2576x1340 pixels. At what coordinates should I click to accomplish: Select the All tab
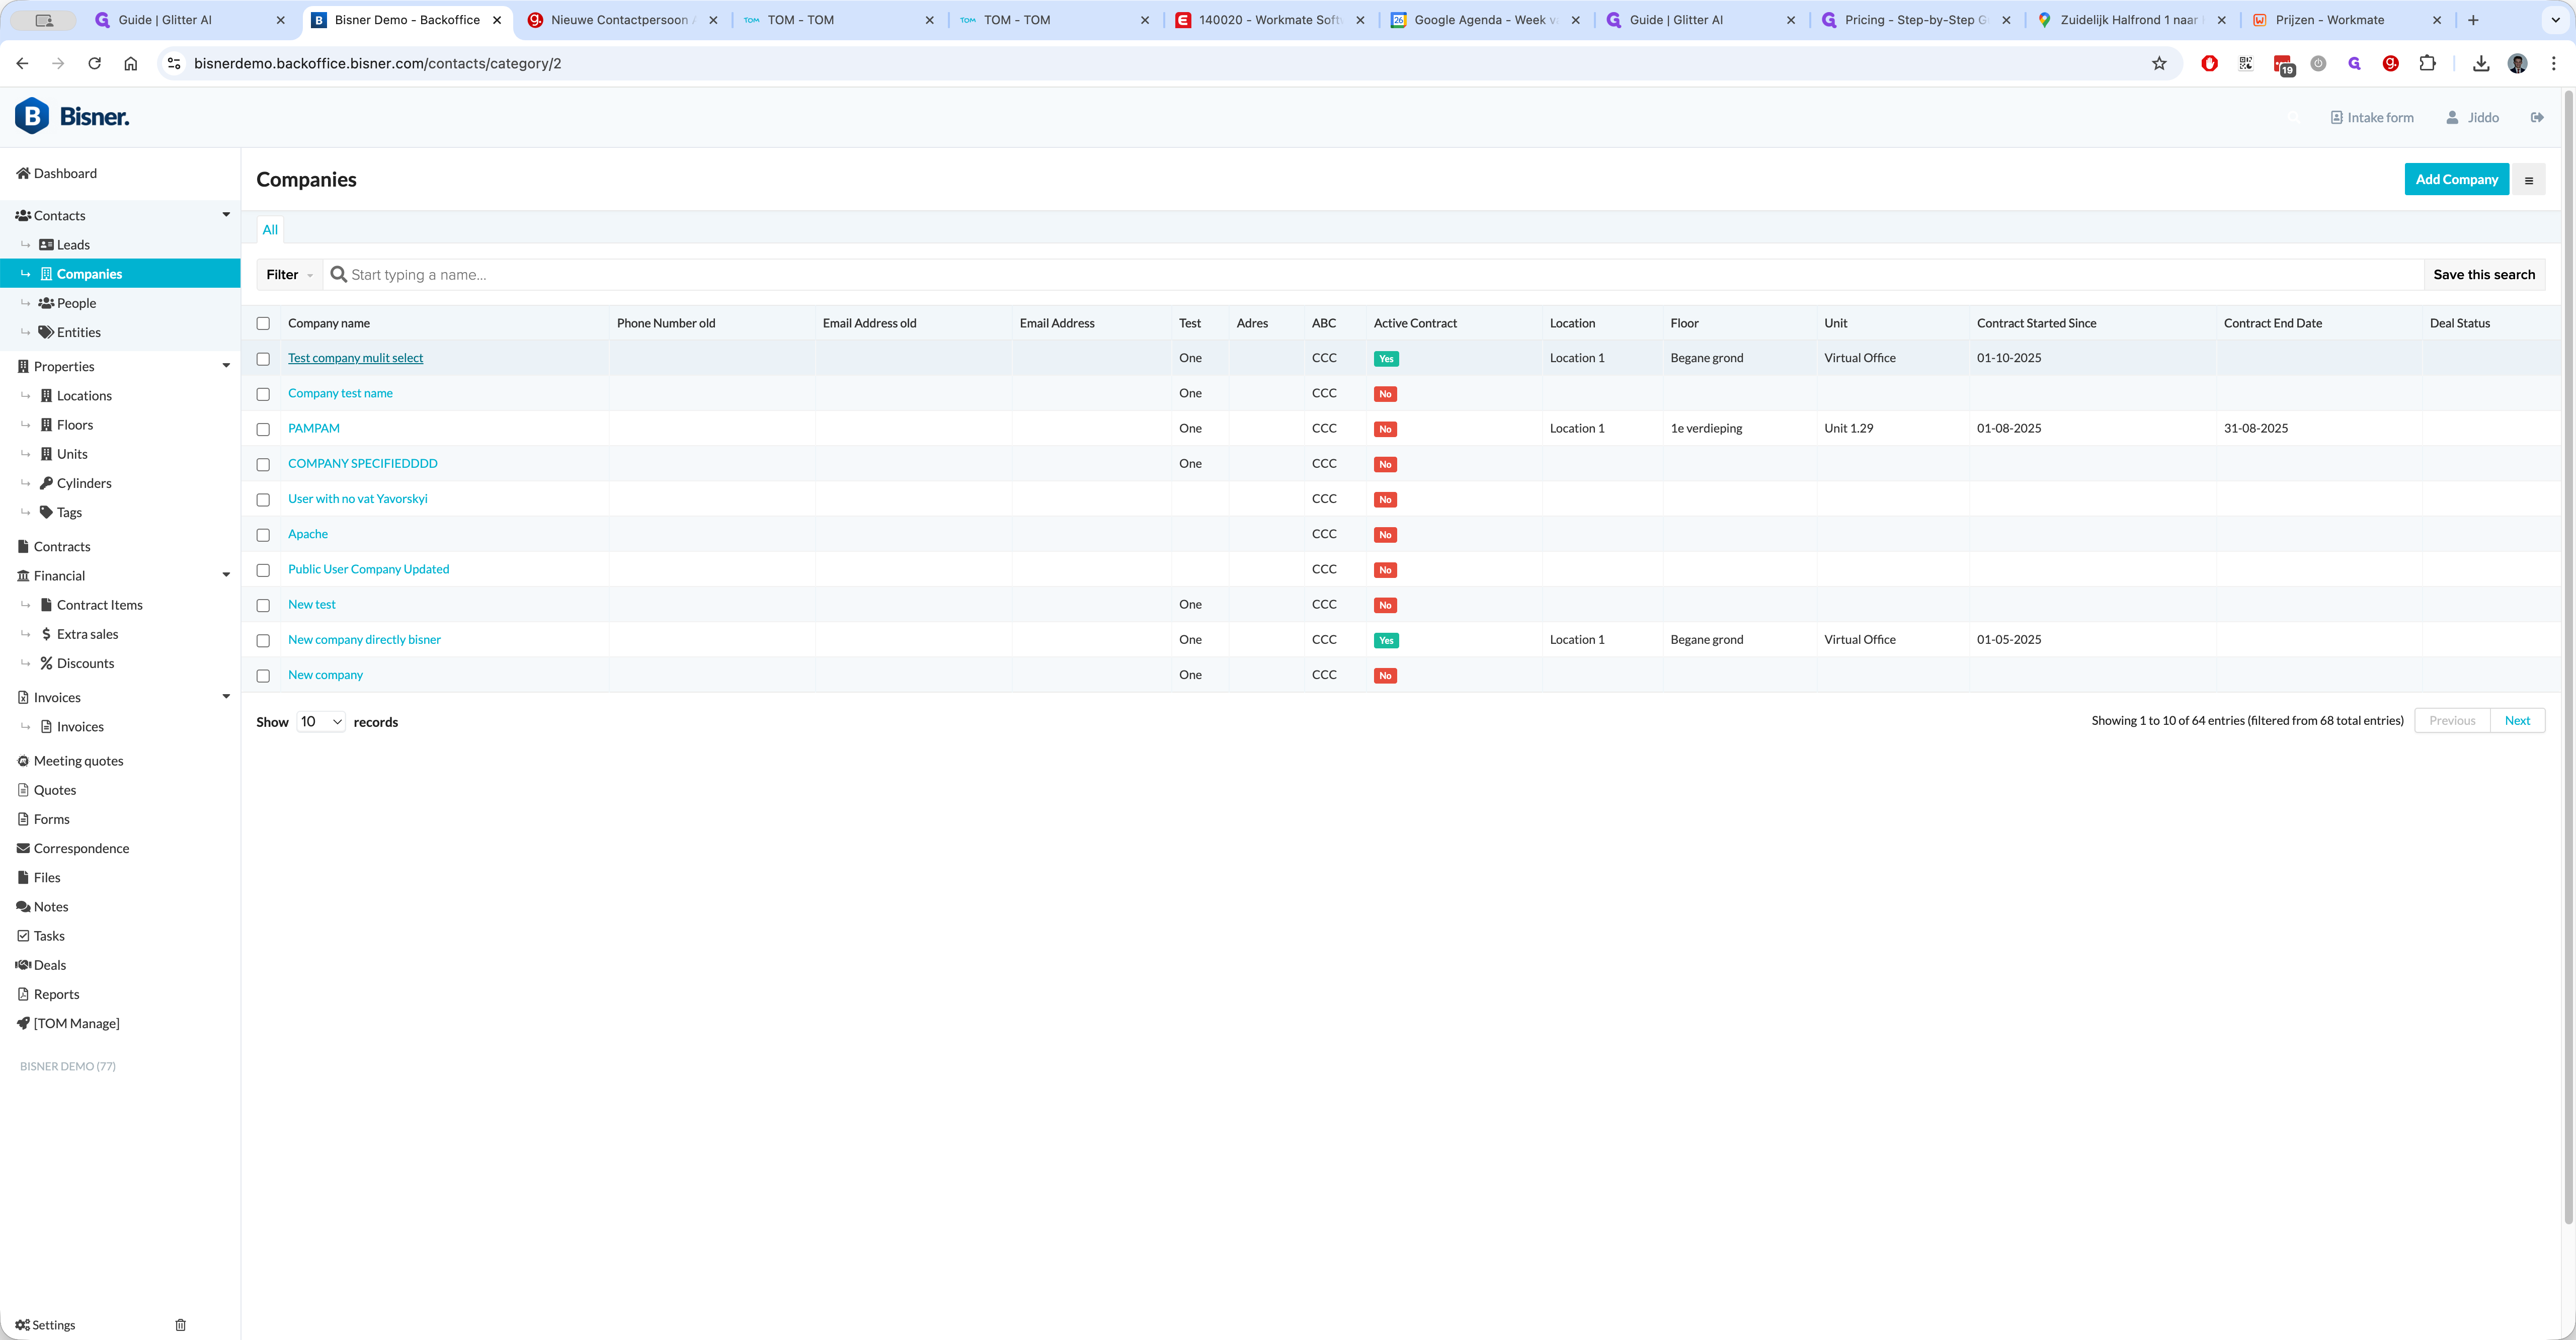(x=270, y=230)
